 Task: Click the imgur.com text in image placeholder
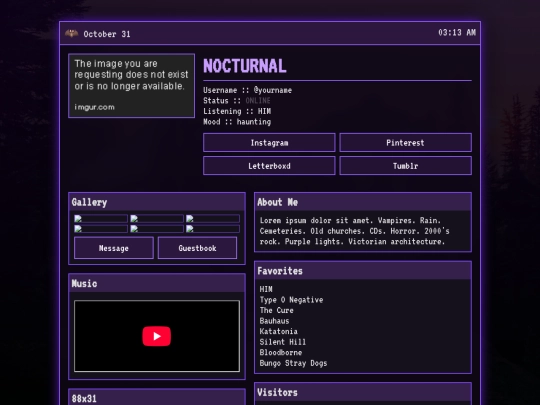point(94,107)
